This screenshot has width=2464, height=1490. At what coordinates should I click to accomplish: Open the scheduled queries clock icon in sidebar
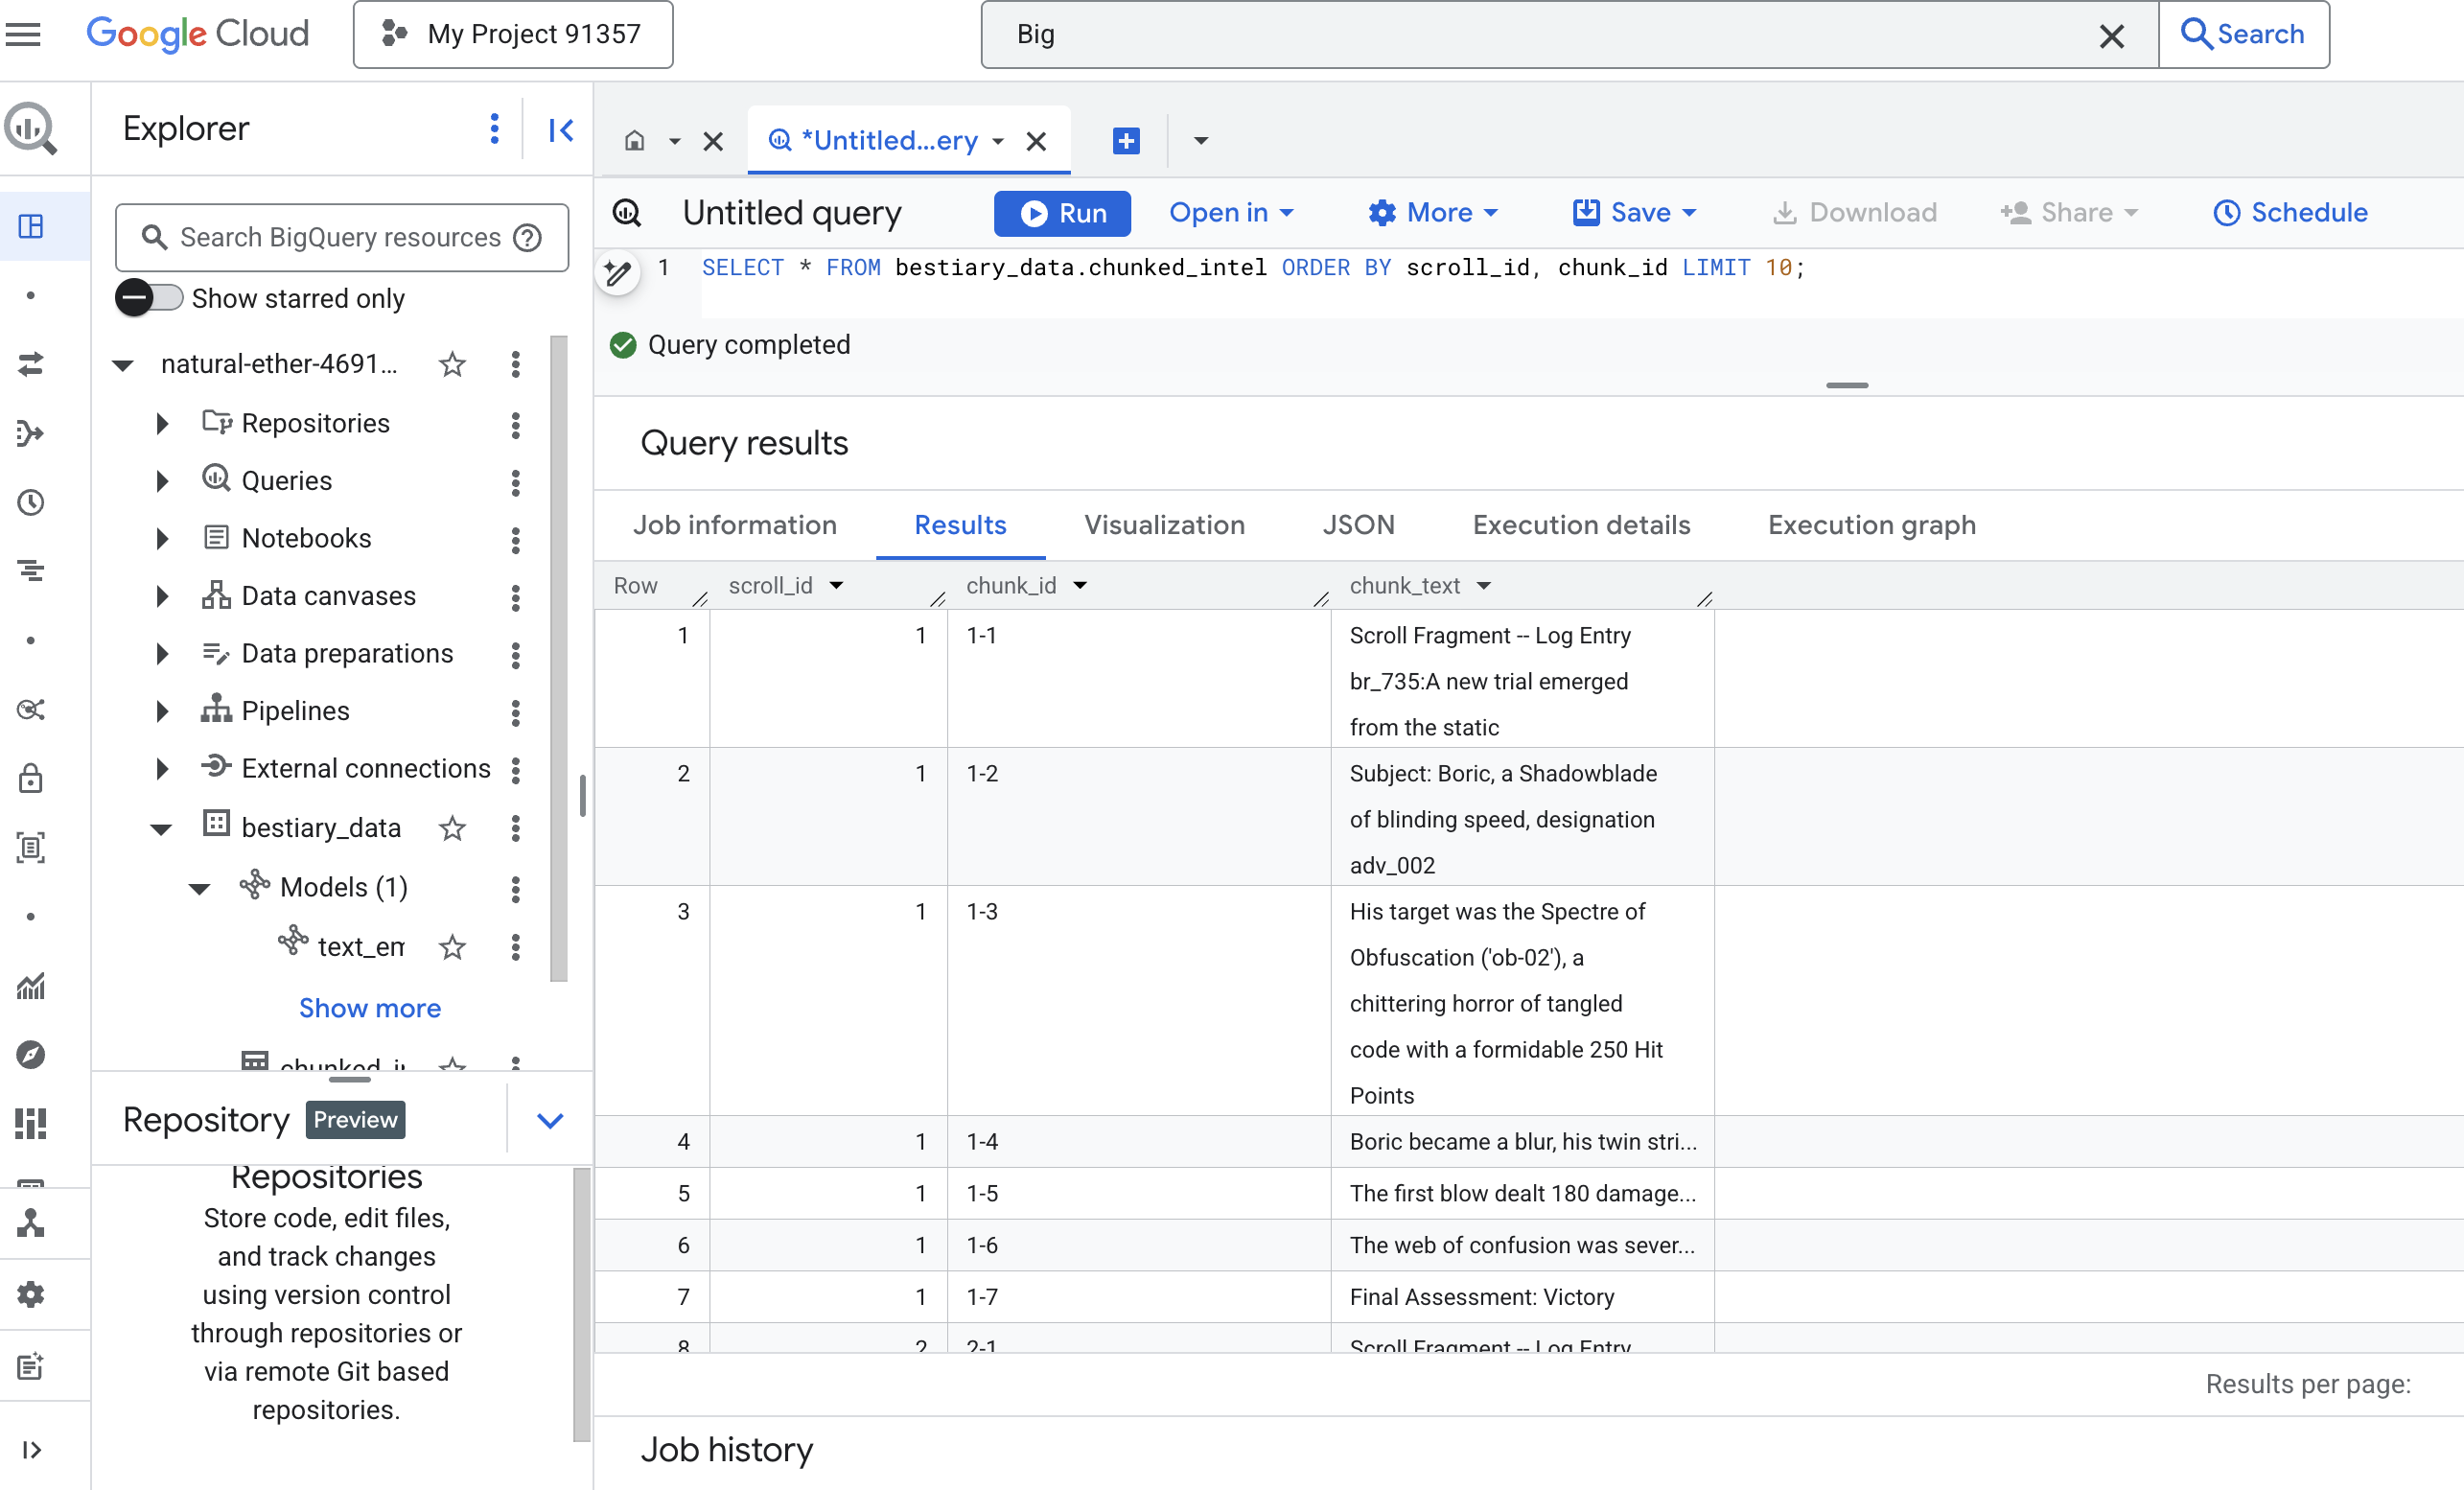[31, 502]
